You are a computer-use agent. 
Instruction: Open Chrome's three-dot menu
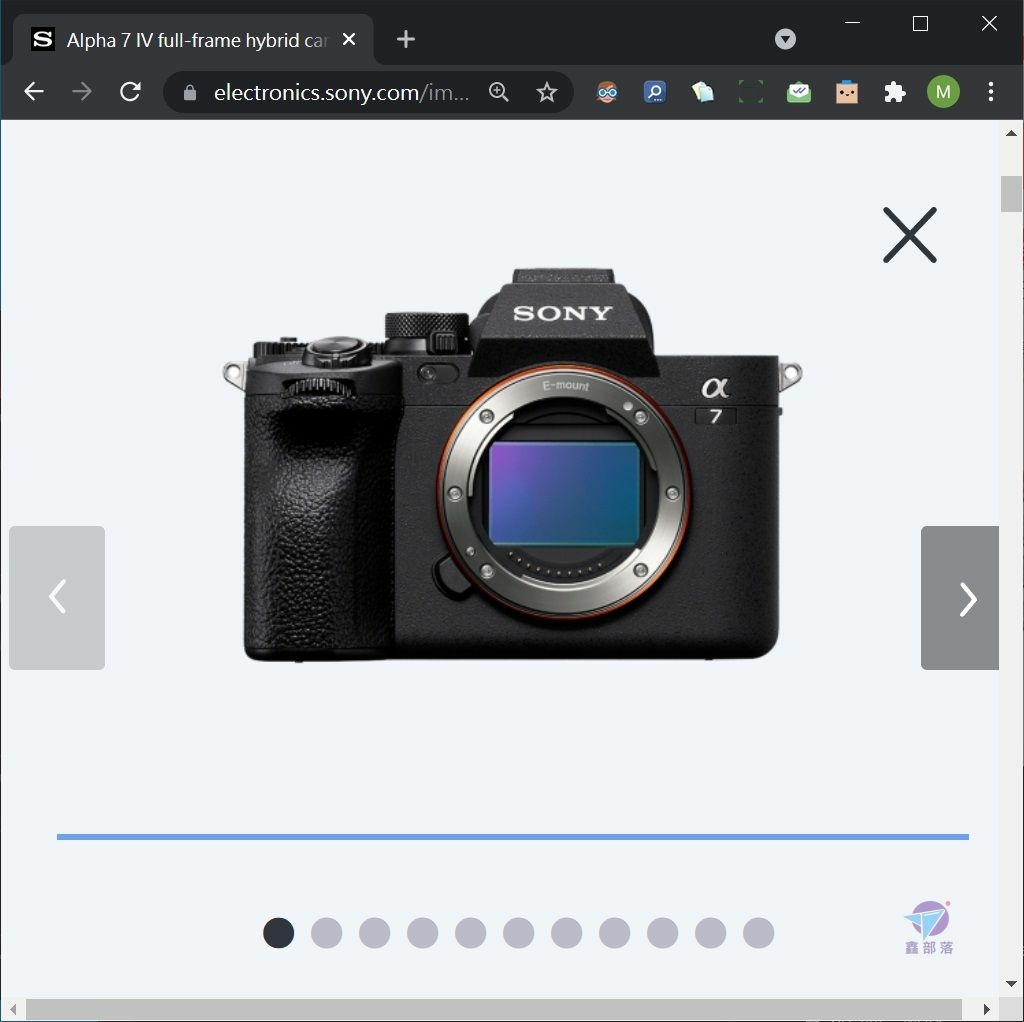pyautogui.click(x=991, y=91)
